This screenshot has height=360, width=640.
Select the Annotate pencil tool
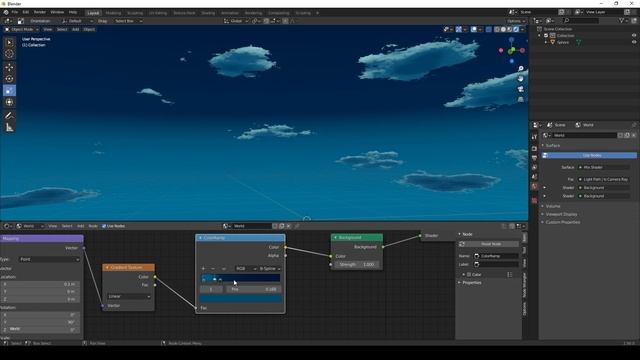(9, 116)
